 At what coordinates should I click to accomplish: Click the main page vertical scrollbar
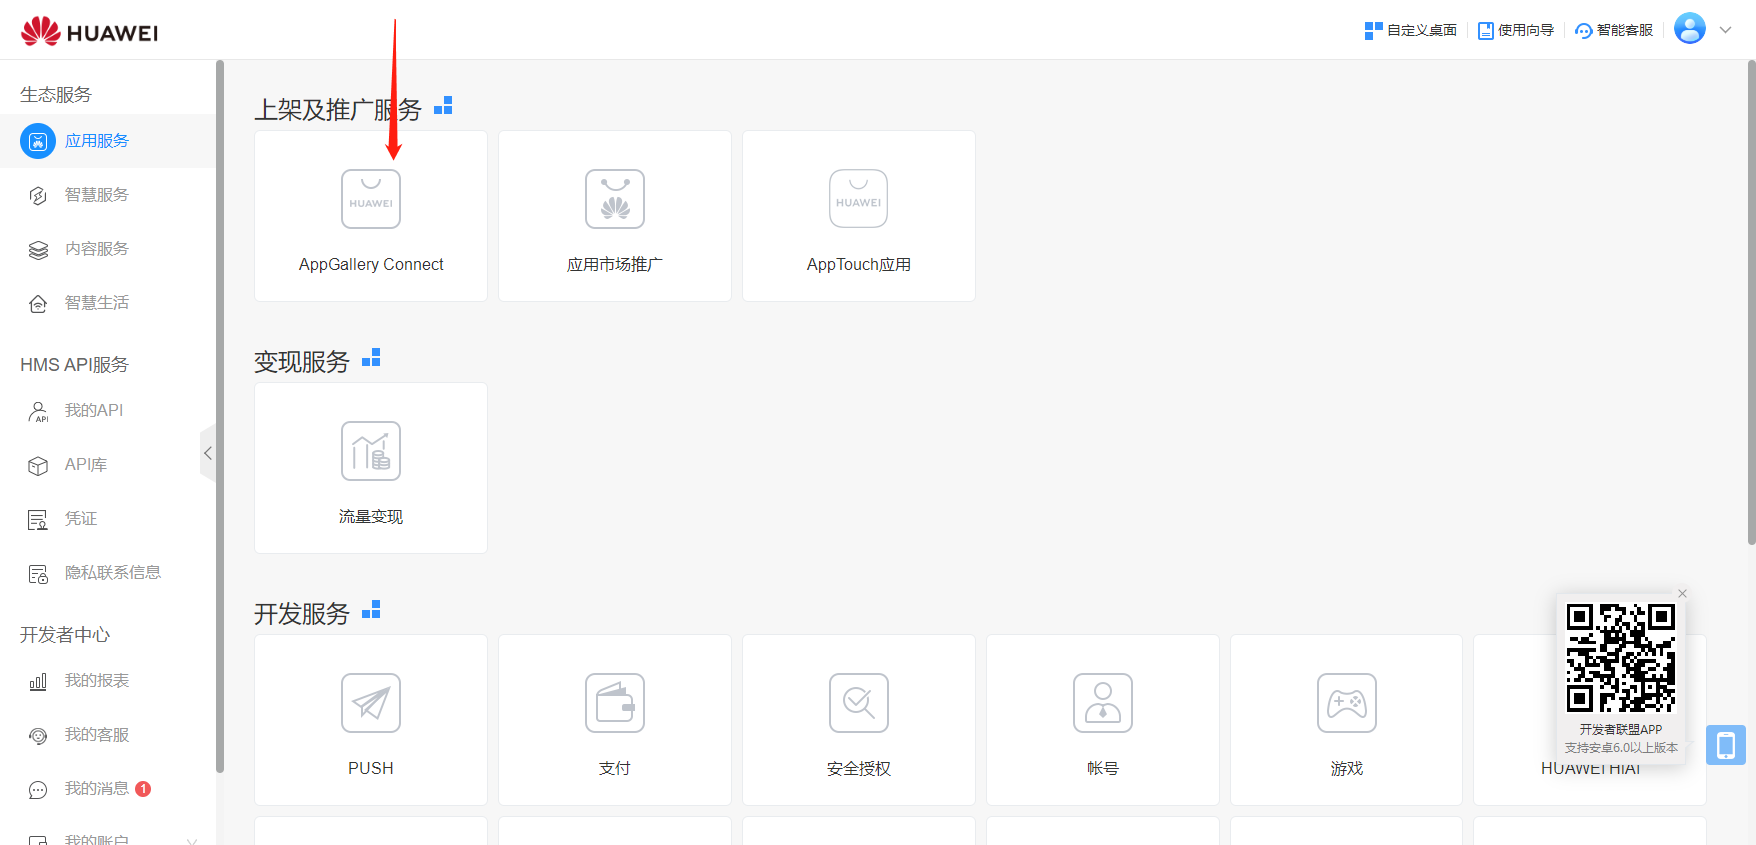tap(1751, 303)
